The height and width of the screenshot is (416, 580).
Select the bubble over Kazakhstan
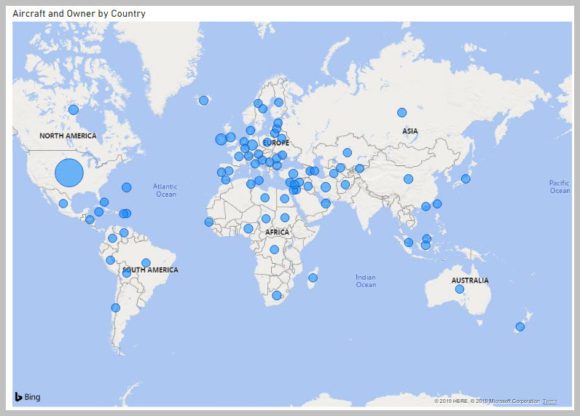347,152
